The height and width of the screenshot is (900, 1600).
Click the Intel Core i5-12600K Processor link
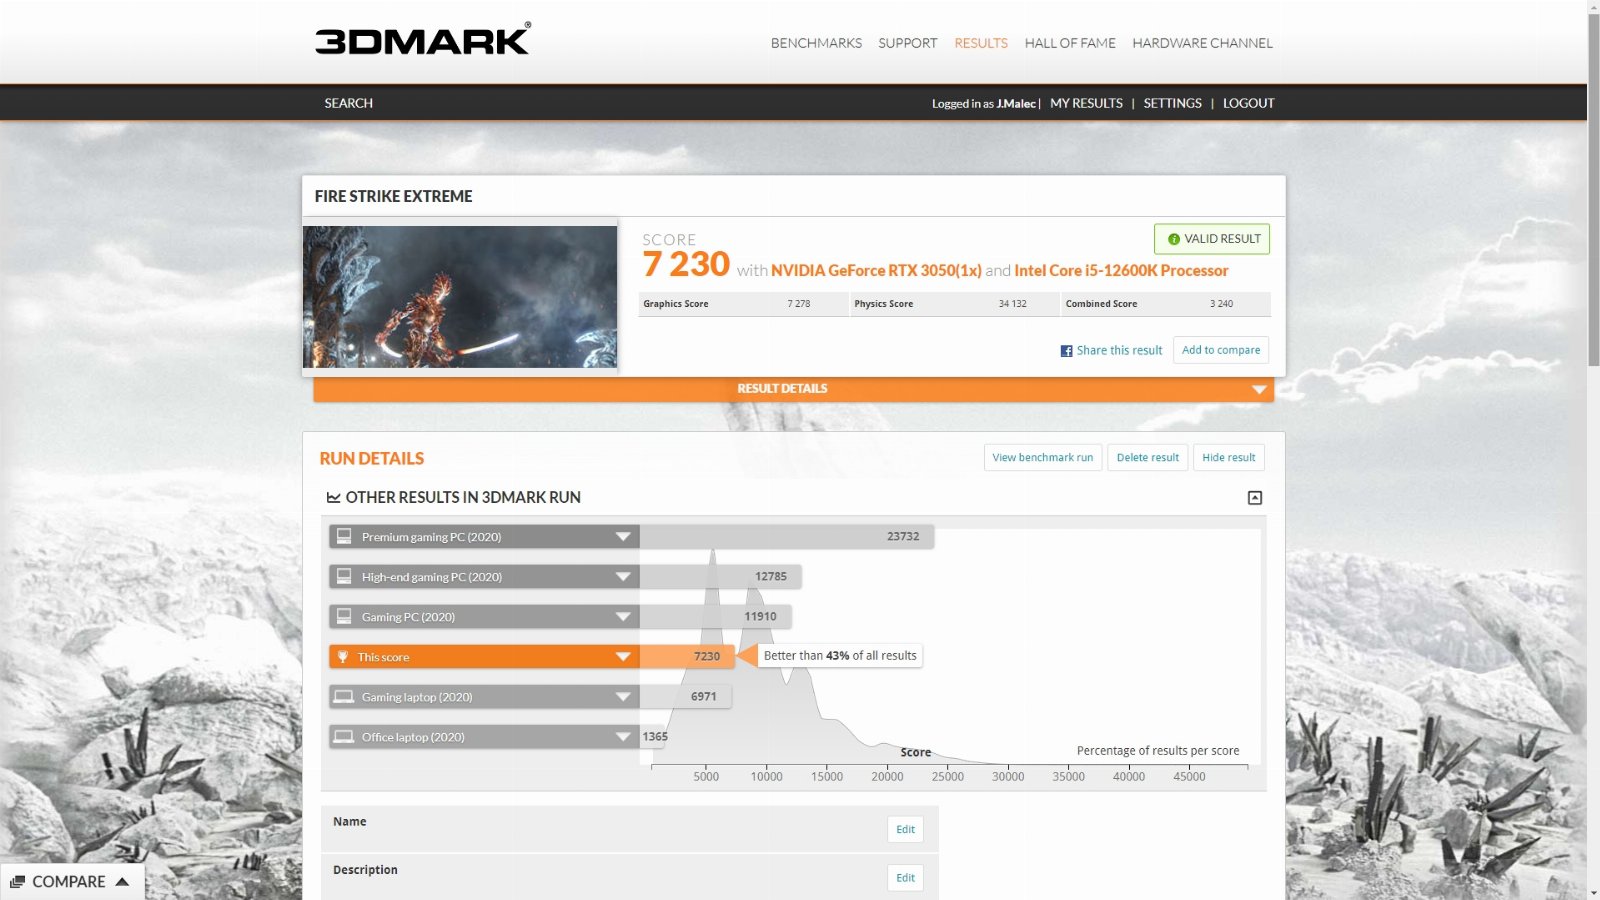coord(1121,270)
